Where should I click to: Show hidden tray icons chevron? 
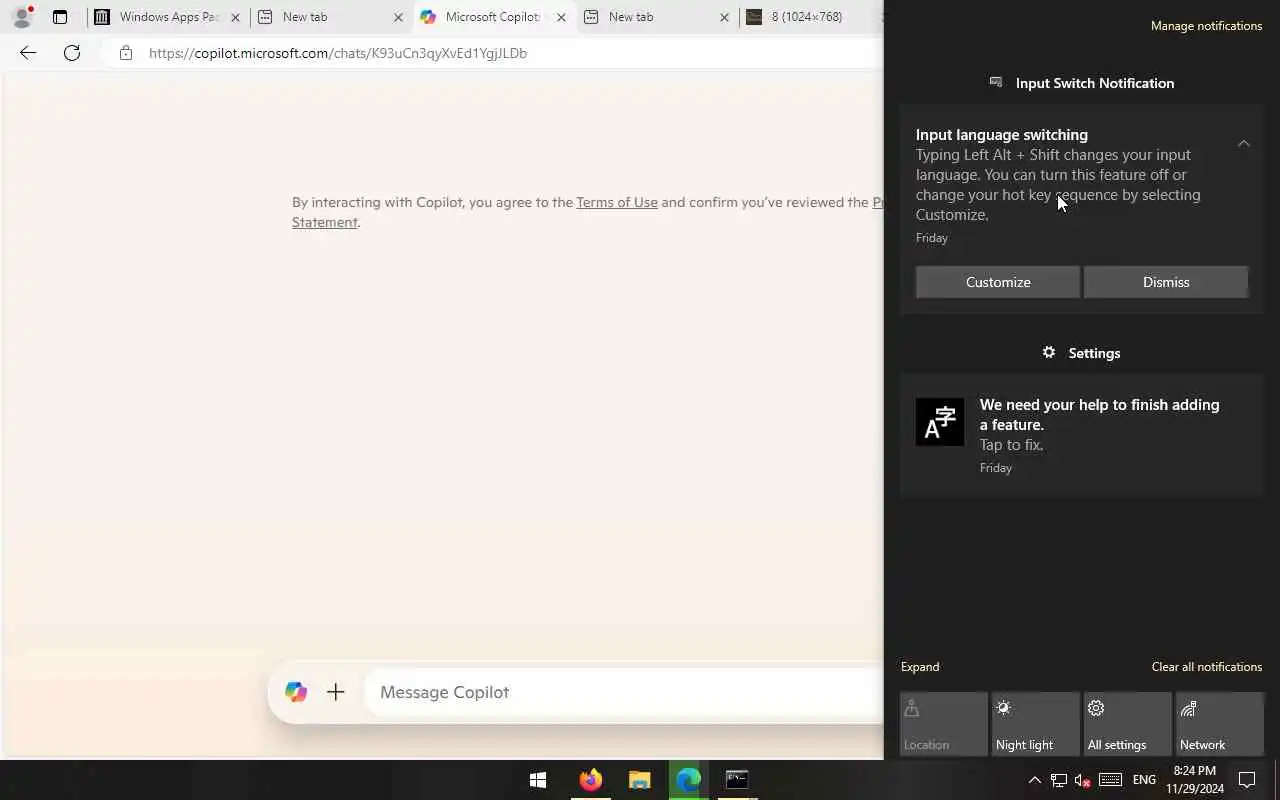click(1035, 780)
